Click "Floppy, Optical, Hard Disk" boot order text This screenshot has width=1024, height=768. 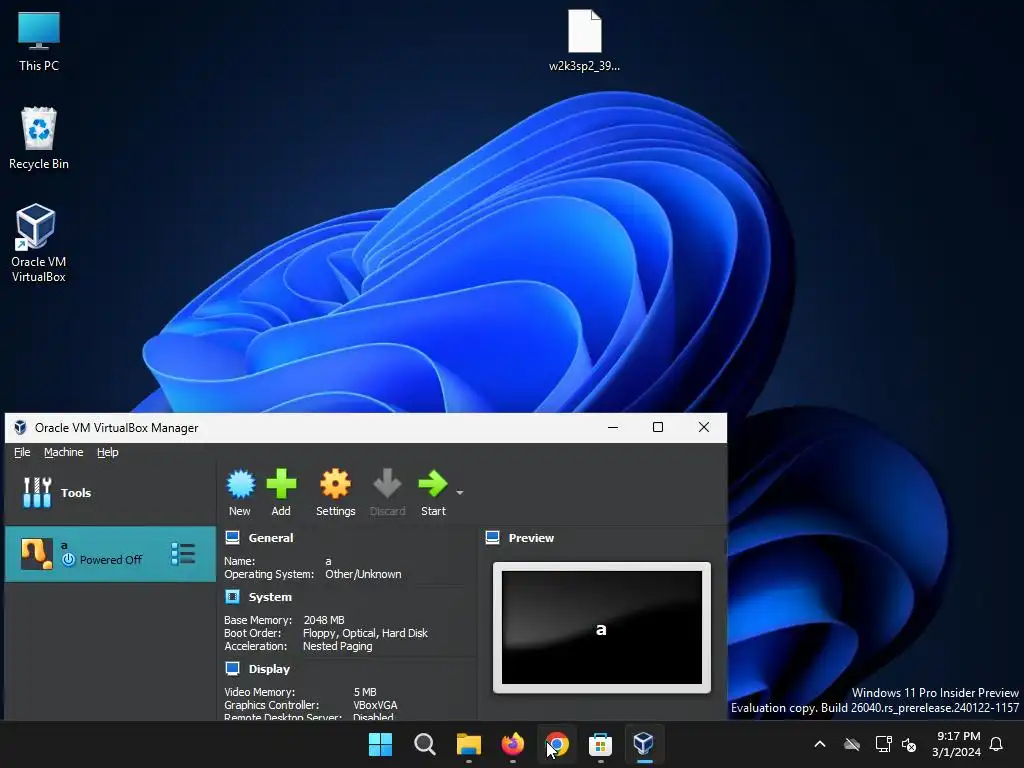point(365,633)
